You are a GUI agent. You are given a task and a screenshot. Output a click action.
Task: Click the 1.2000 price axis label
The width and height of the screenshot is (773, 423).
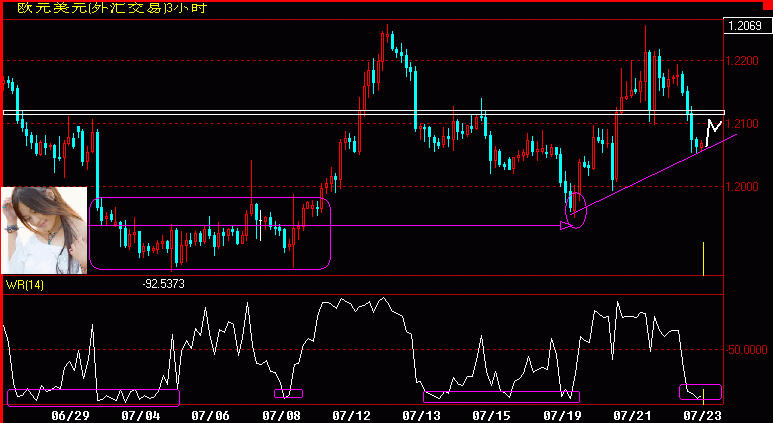click(742, 186)
